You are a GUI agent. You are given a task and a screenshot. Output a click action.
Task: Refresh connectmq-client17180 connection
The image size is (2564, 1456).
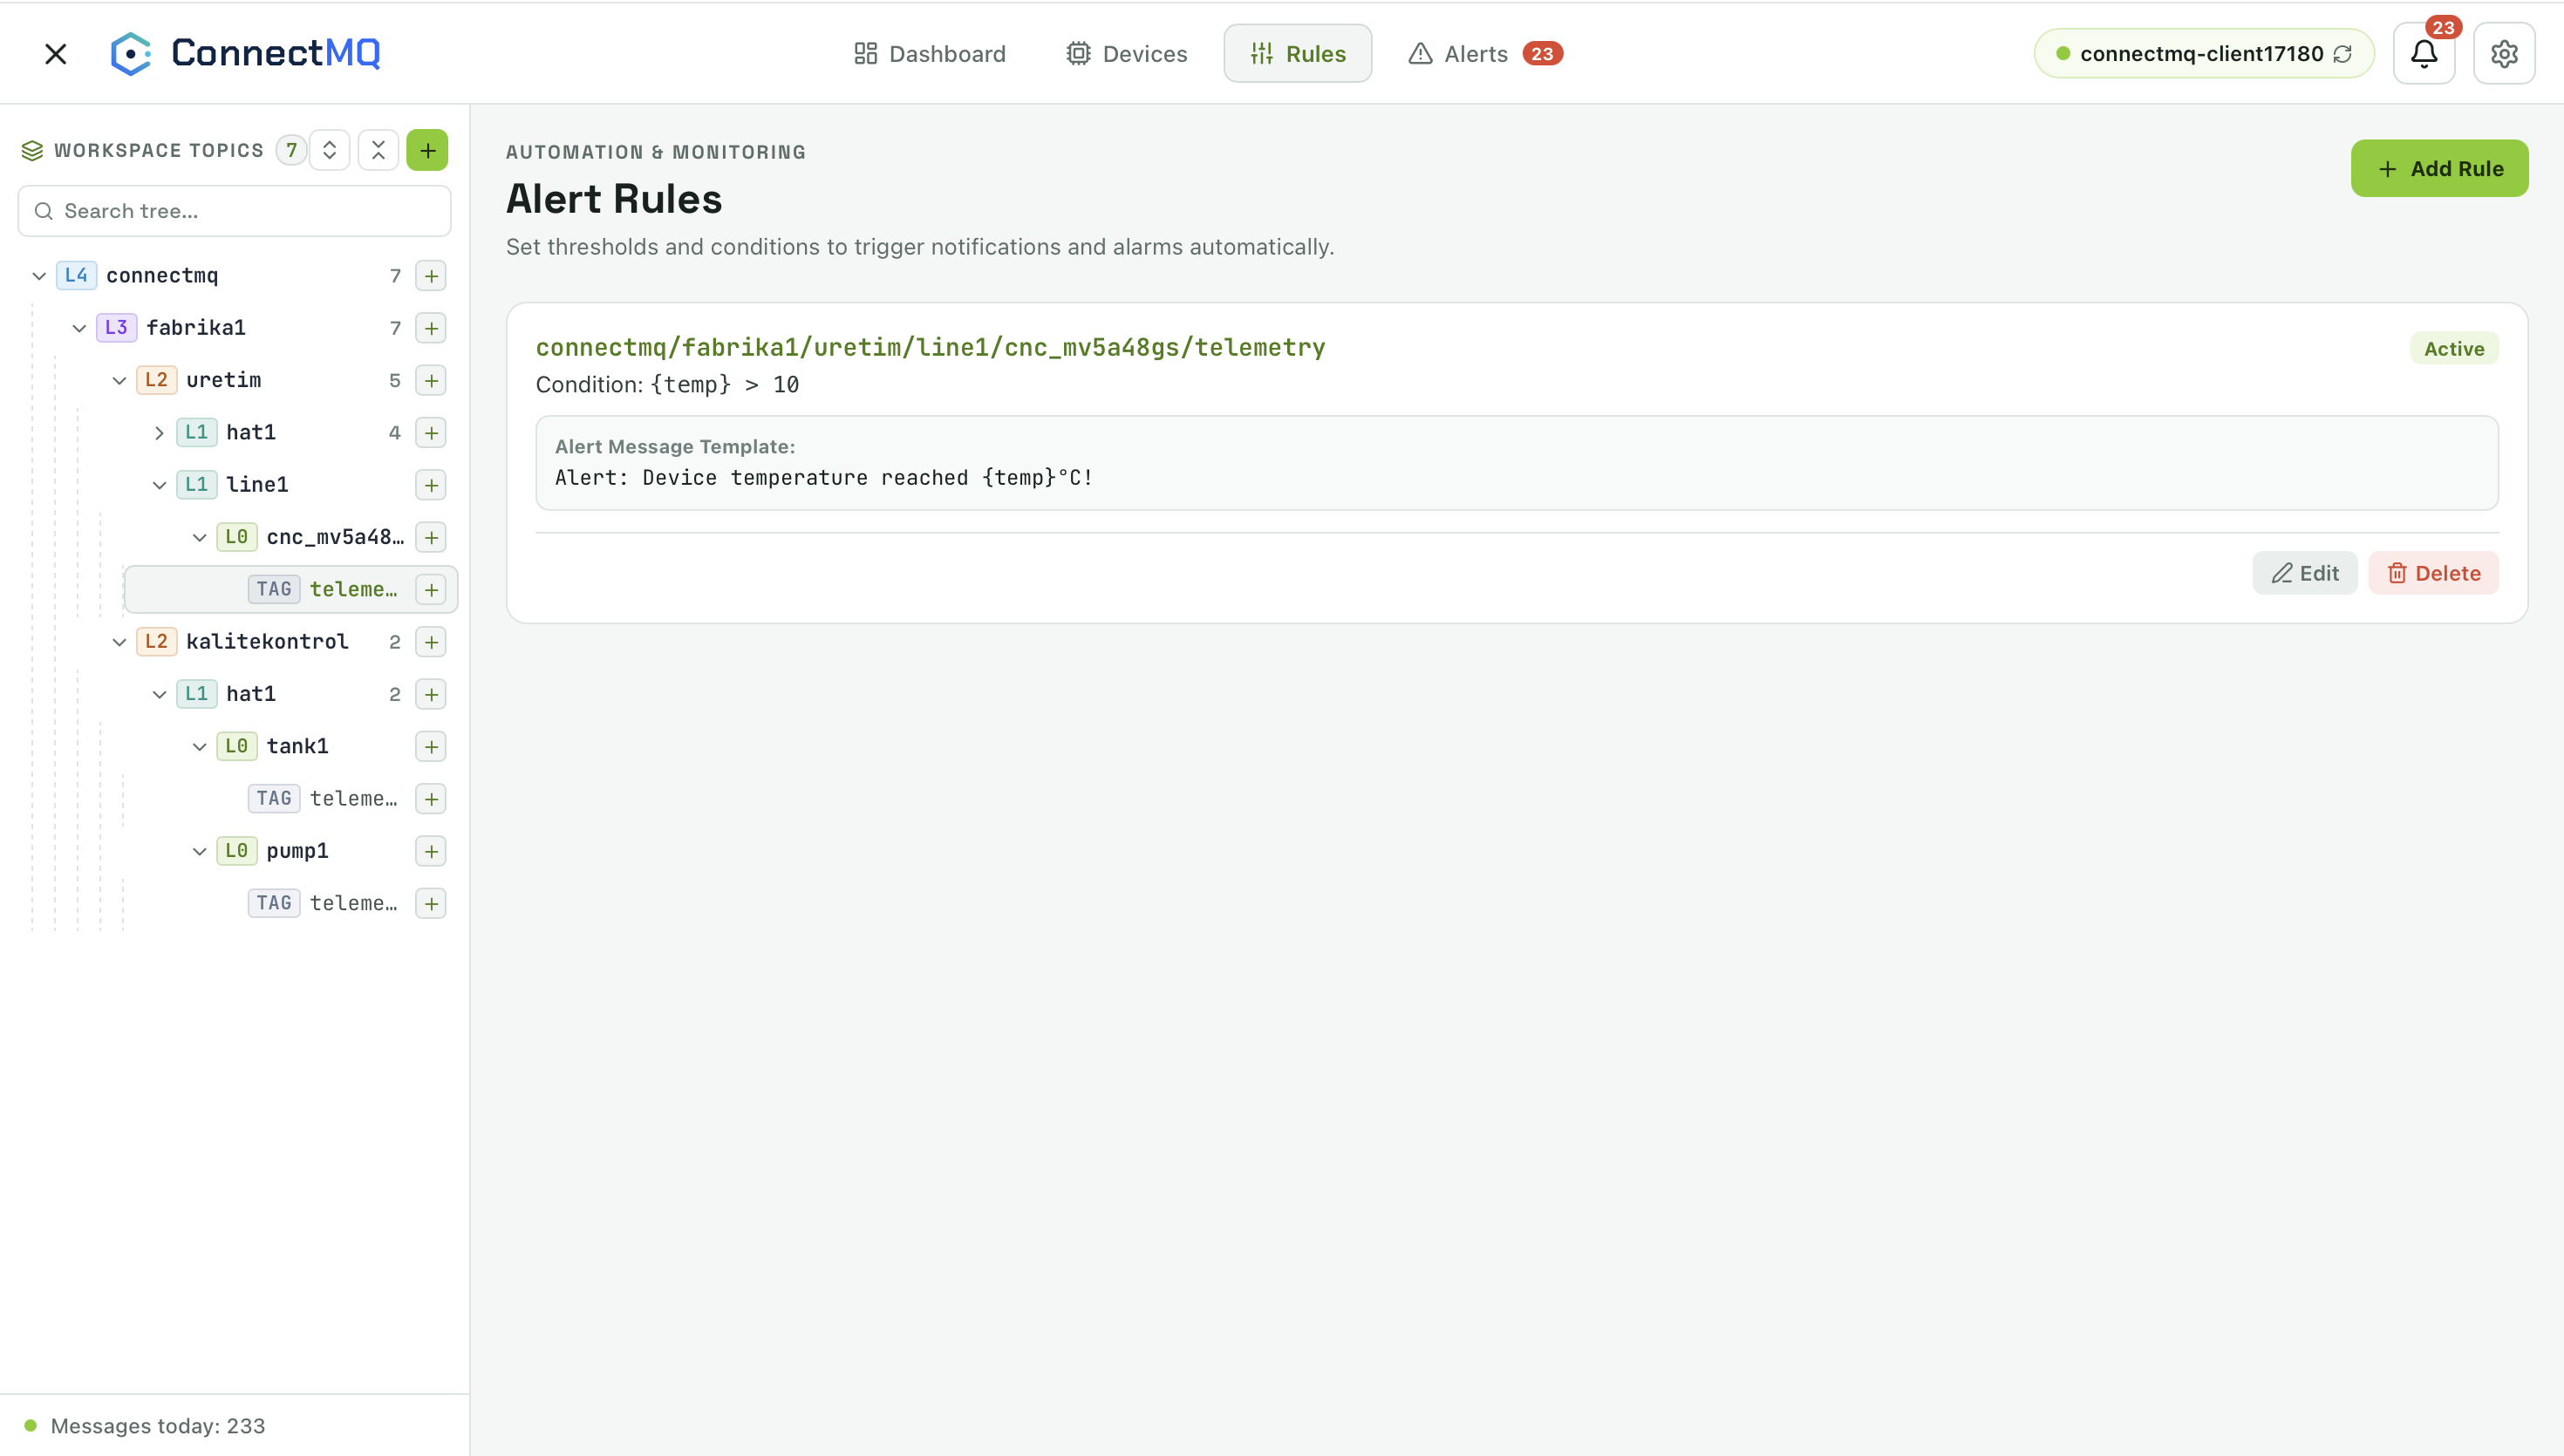[2343, 54]
